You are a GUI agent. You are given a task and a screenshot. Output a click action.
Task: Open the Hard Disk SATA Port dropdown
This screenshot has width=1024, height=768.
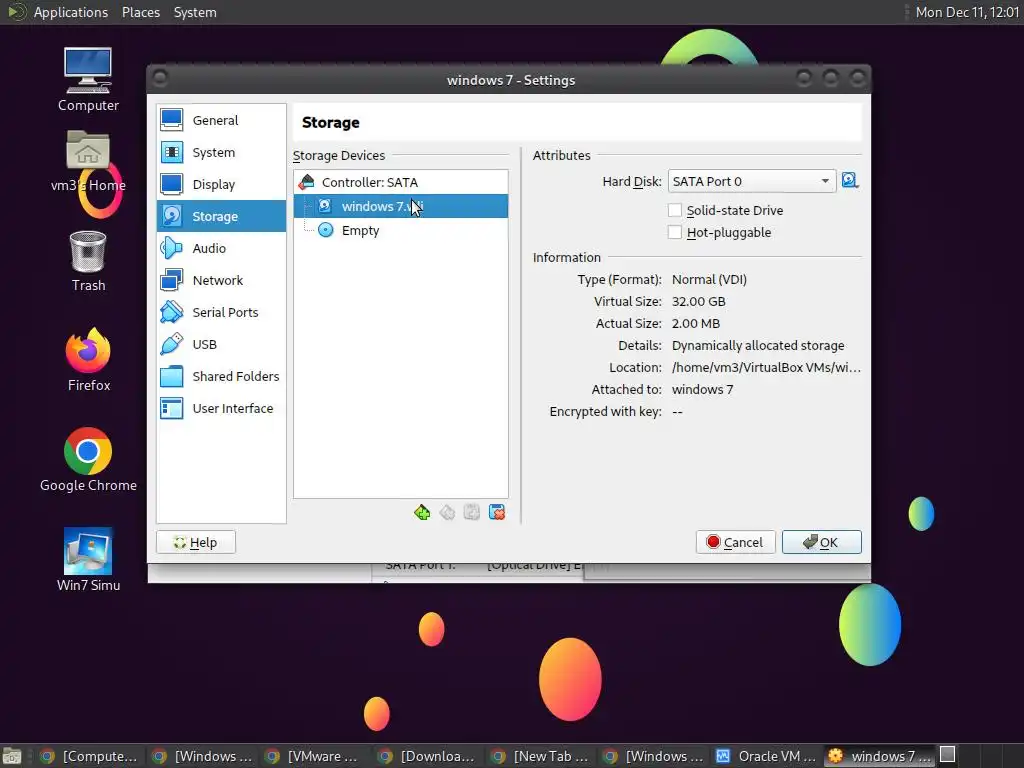pyautogui.click(x=752, y=182)
